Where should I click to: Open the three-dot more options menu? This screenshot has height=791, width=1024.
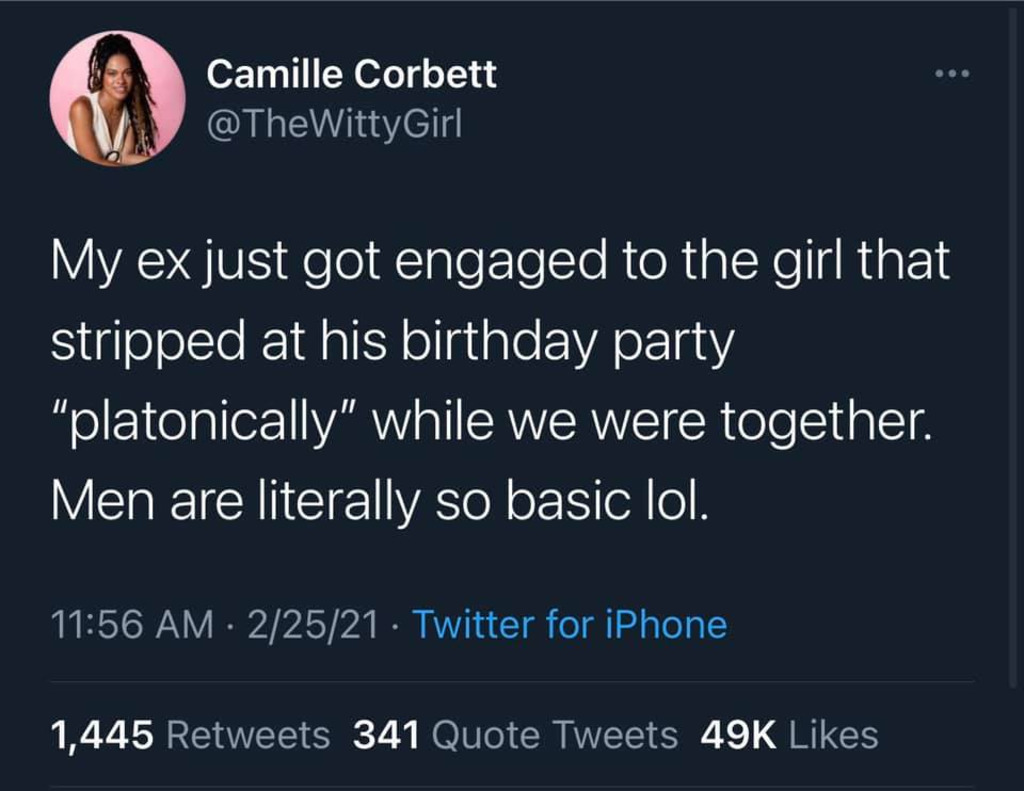coord(951,75)
